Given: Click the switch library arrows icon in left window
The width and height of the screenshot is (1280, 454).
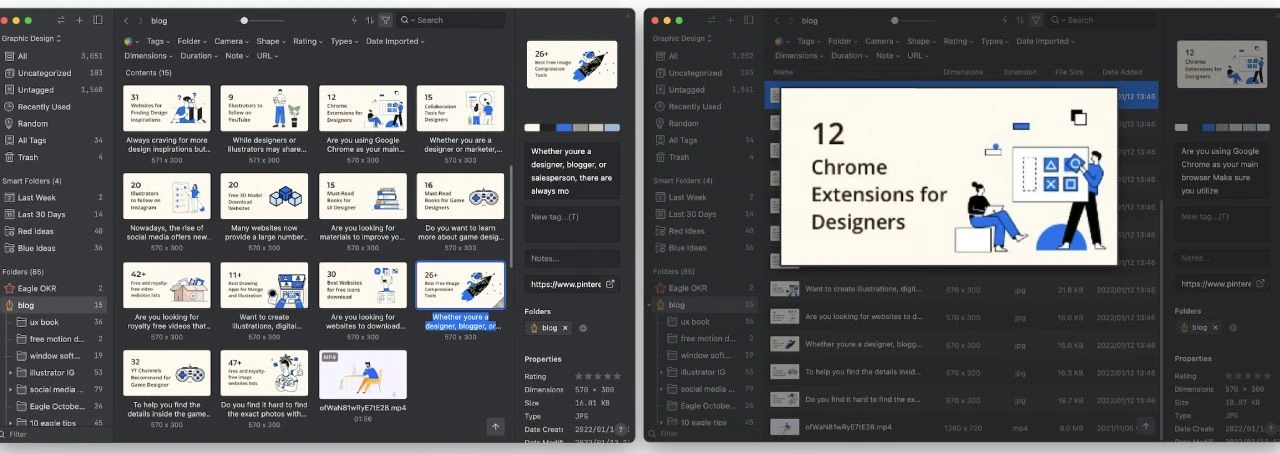Looking at the screenshot, I should click(x=61, y=20).
